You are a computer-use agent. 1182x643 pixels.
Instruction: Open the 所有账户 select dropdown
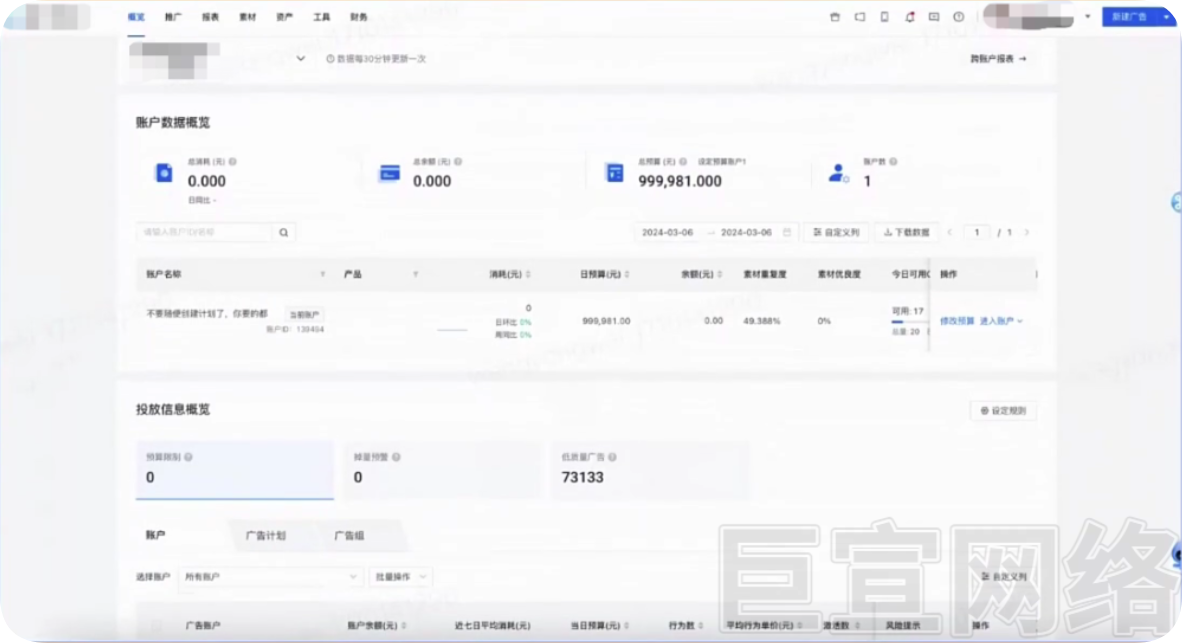pyautogui.click(x=270, y=577)
